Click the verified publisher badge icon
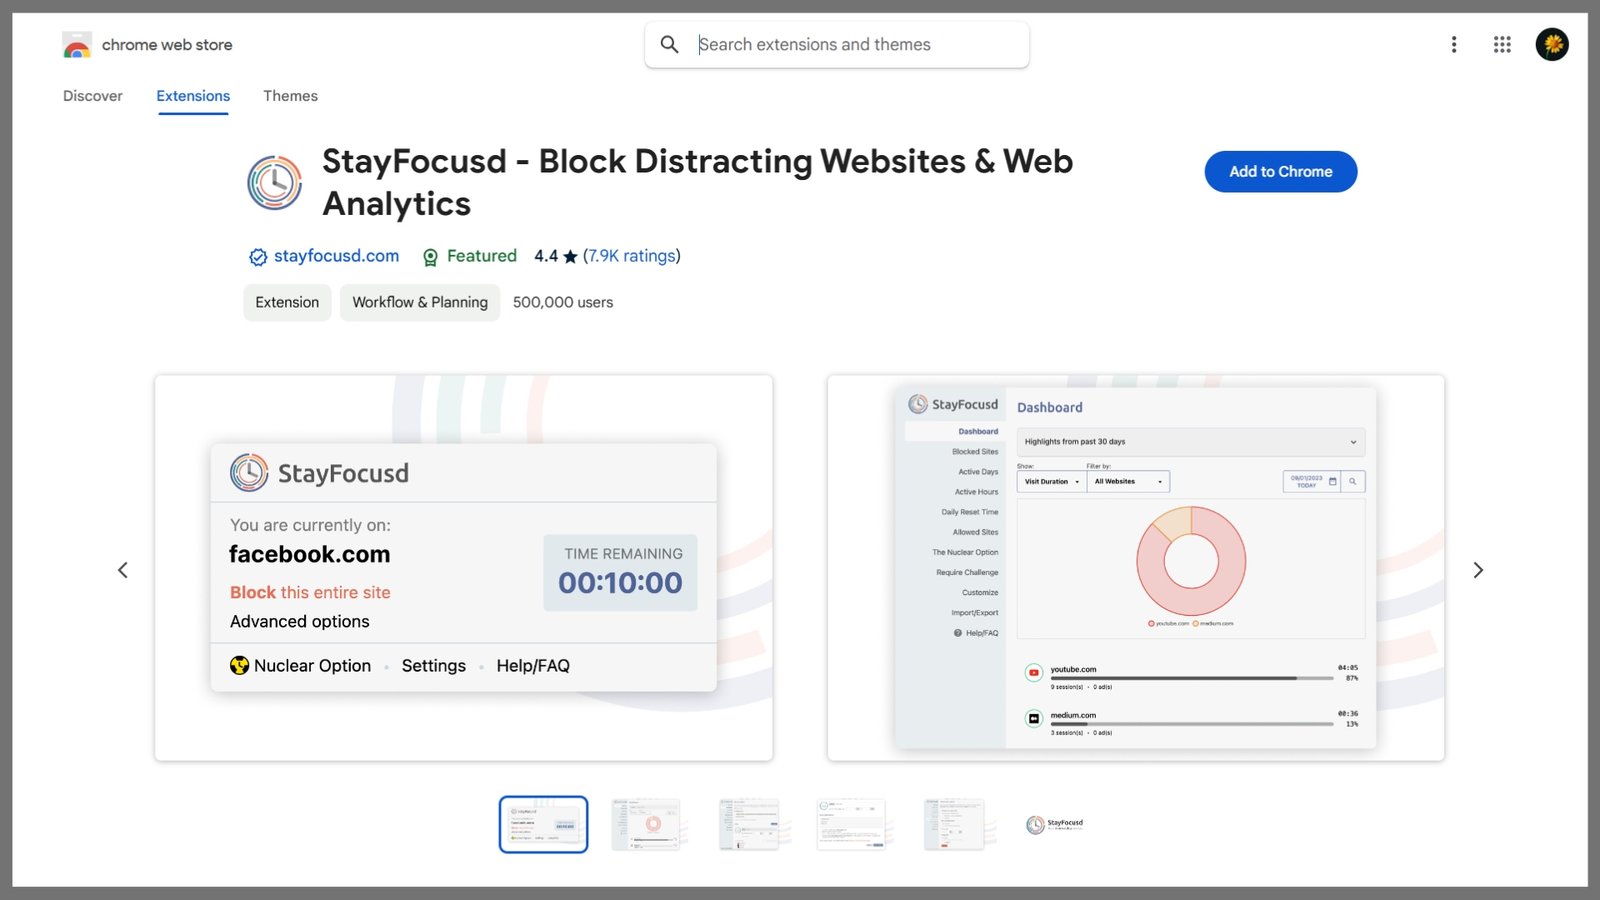 point(258,257)
